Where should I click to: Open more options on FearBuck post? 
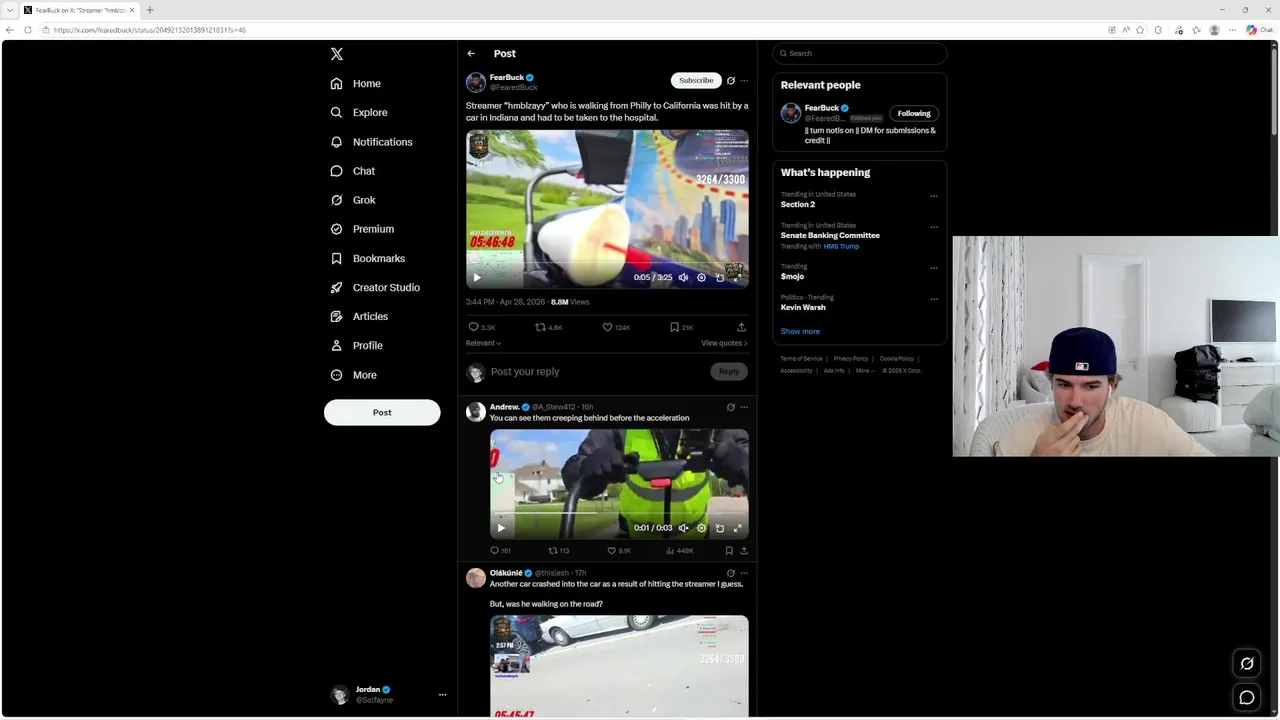click(743, 80)
